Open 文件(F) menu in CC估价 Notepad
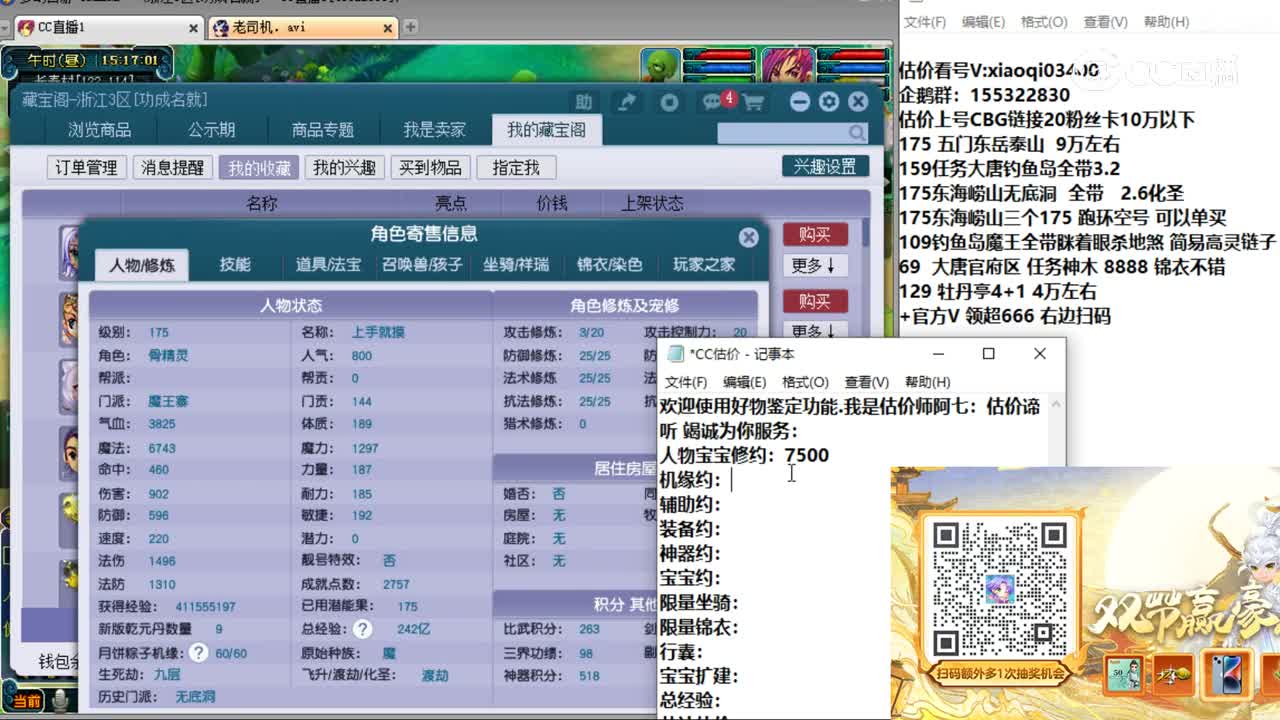1280x720 pixels. [686, 382]
